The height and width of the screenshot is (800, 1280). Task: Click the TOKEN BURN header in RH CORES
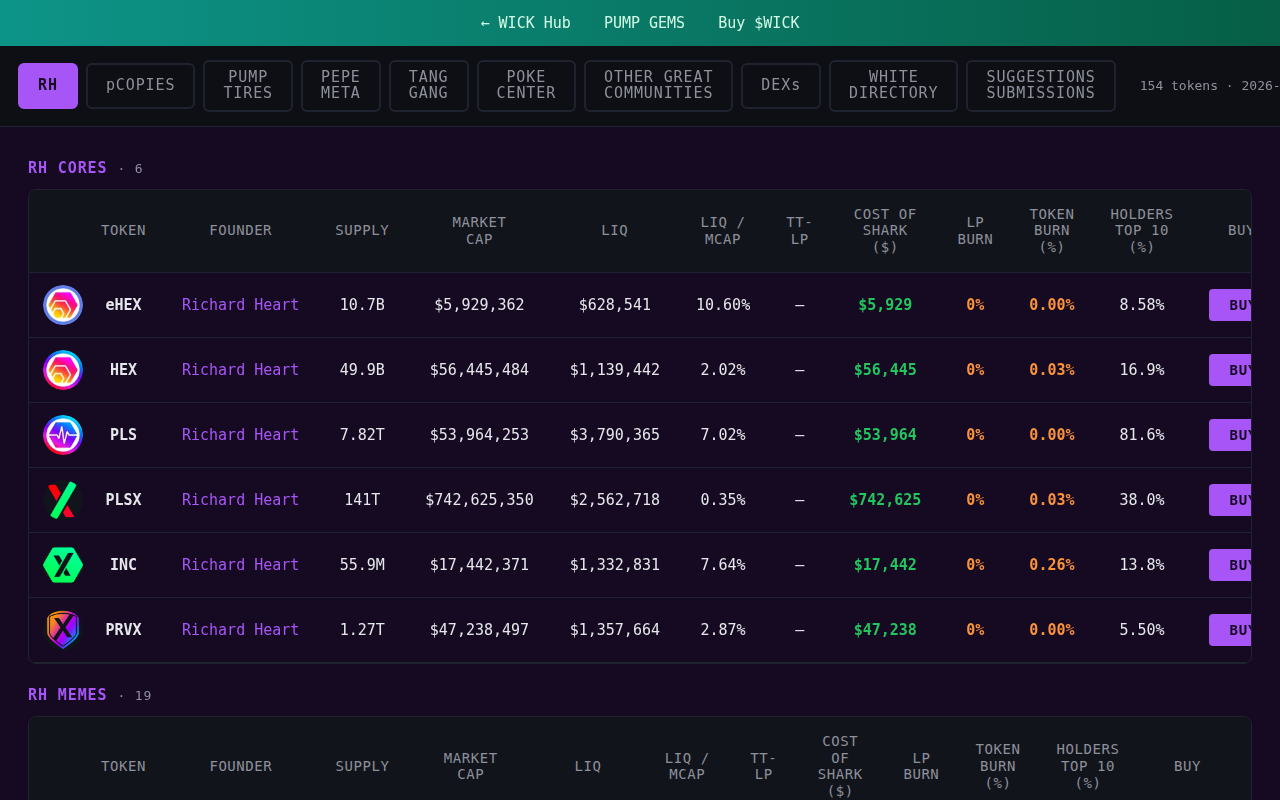pos(1052,231)
